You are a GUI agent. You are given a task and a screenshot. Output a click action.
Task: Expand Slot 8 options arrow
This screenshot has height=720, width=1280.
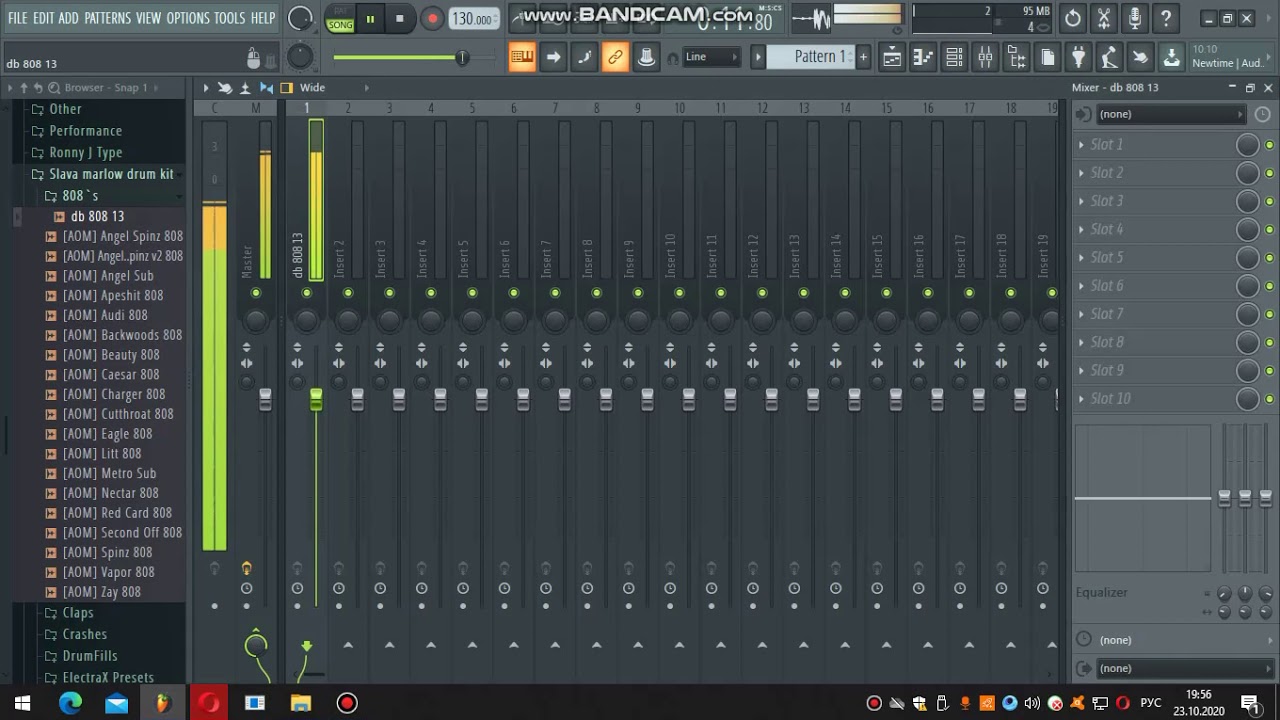[x=1081, y=343]
